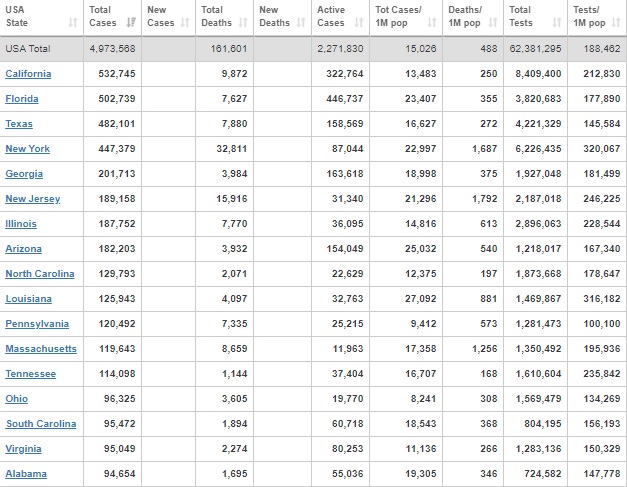
Task: Click the Pennsylvania link
Action: tap(37, 324)
